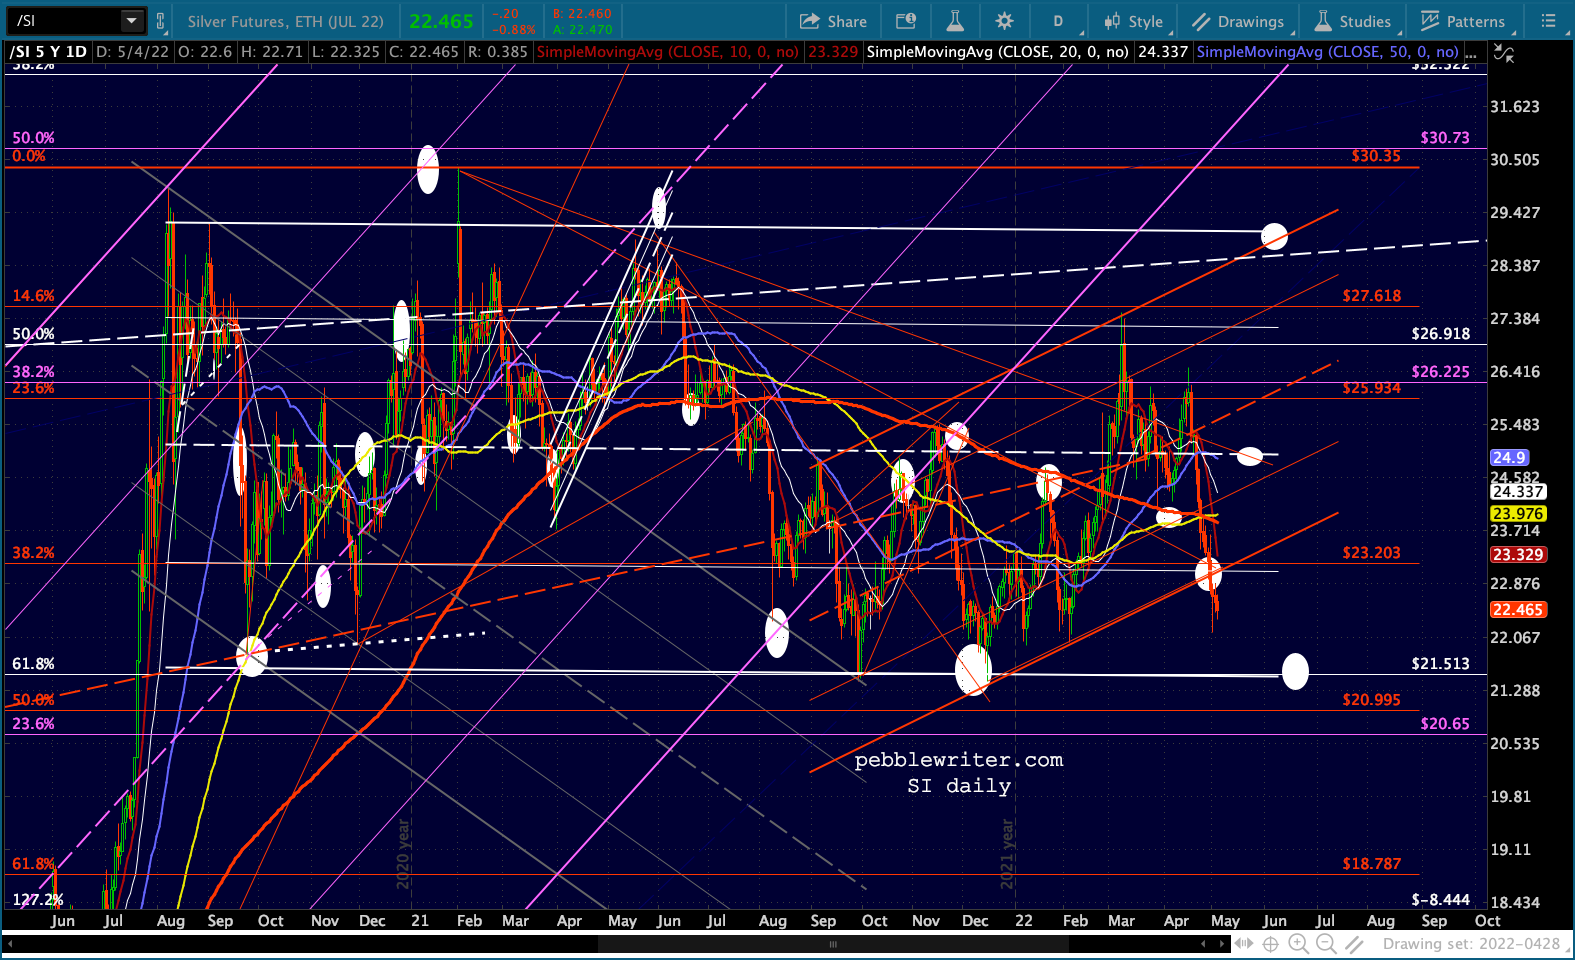
Task: Click the collapse study labels icon
Action: click(x=1504, y=53)
